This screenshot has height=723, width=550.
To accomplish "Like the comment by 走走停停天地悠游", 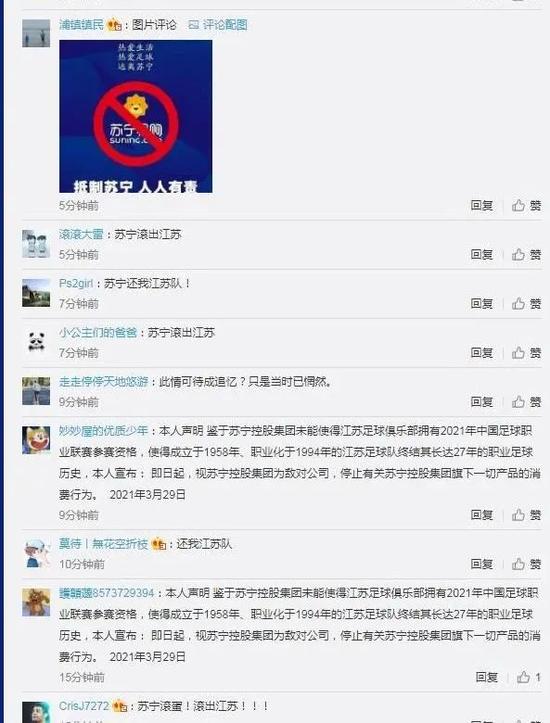I will [x=526, y=402].
